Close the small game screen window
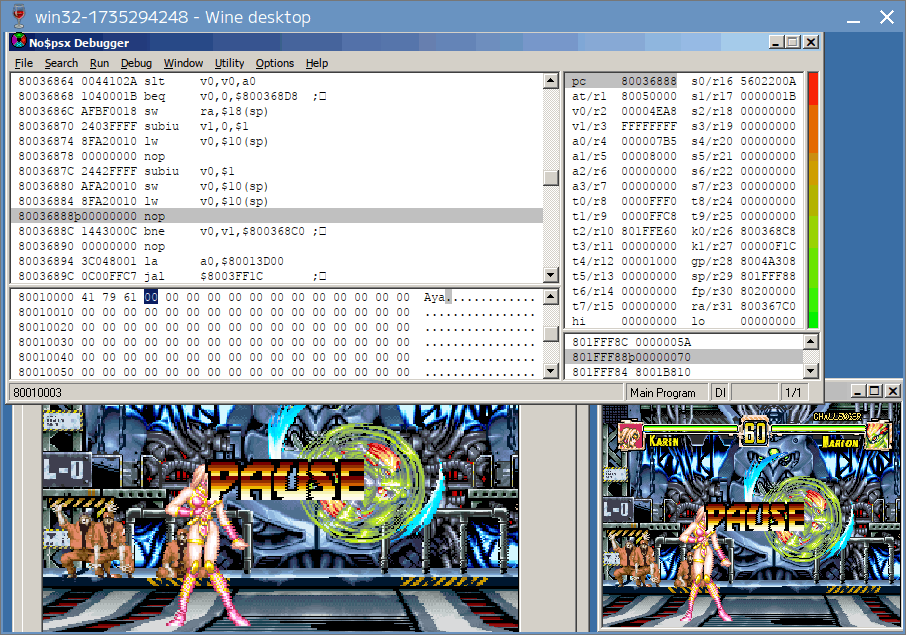 (893, 391)
